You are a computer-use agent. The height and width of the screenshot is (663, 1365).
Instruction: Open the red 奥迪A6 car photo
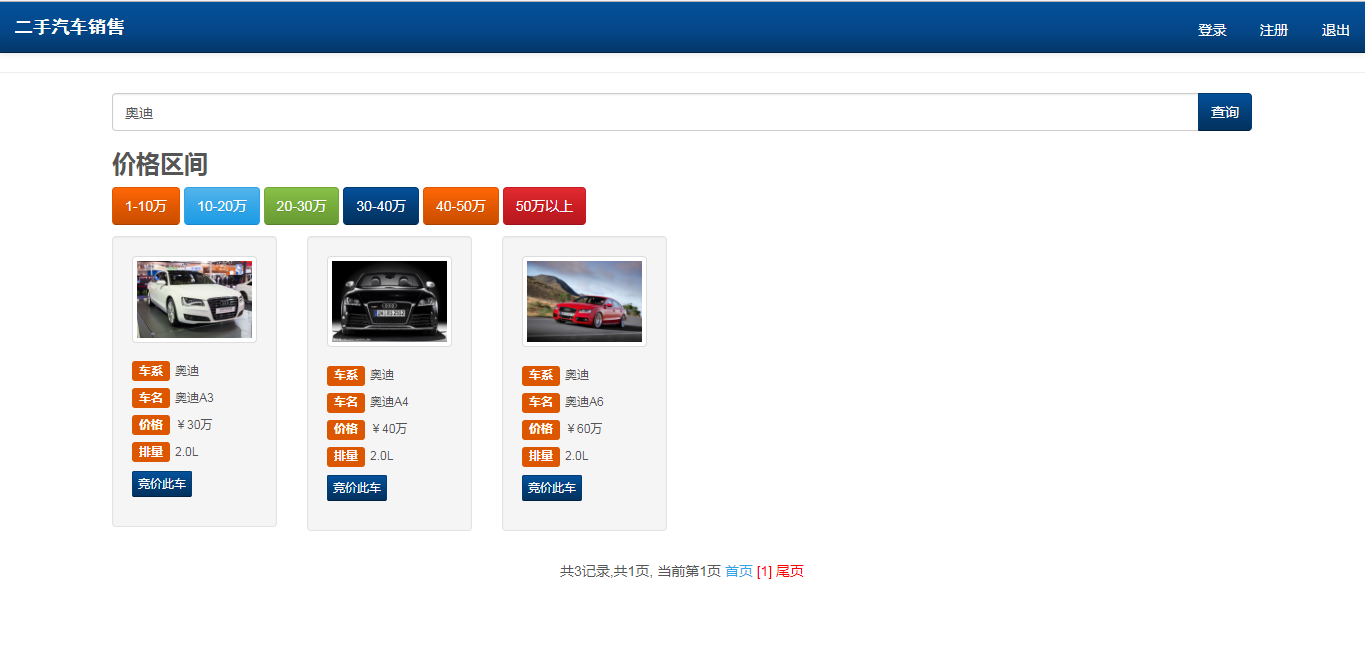(584, 302)
